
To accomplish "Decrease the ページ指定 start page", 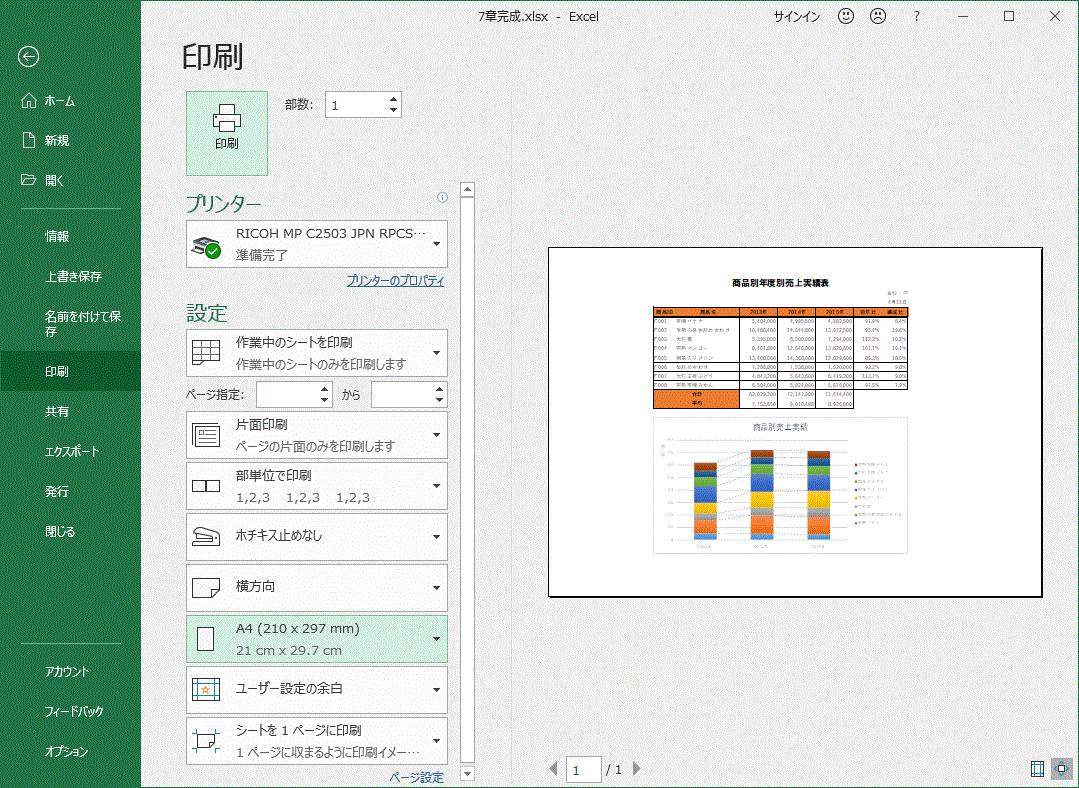I will (x=325, y=400).
